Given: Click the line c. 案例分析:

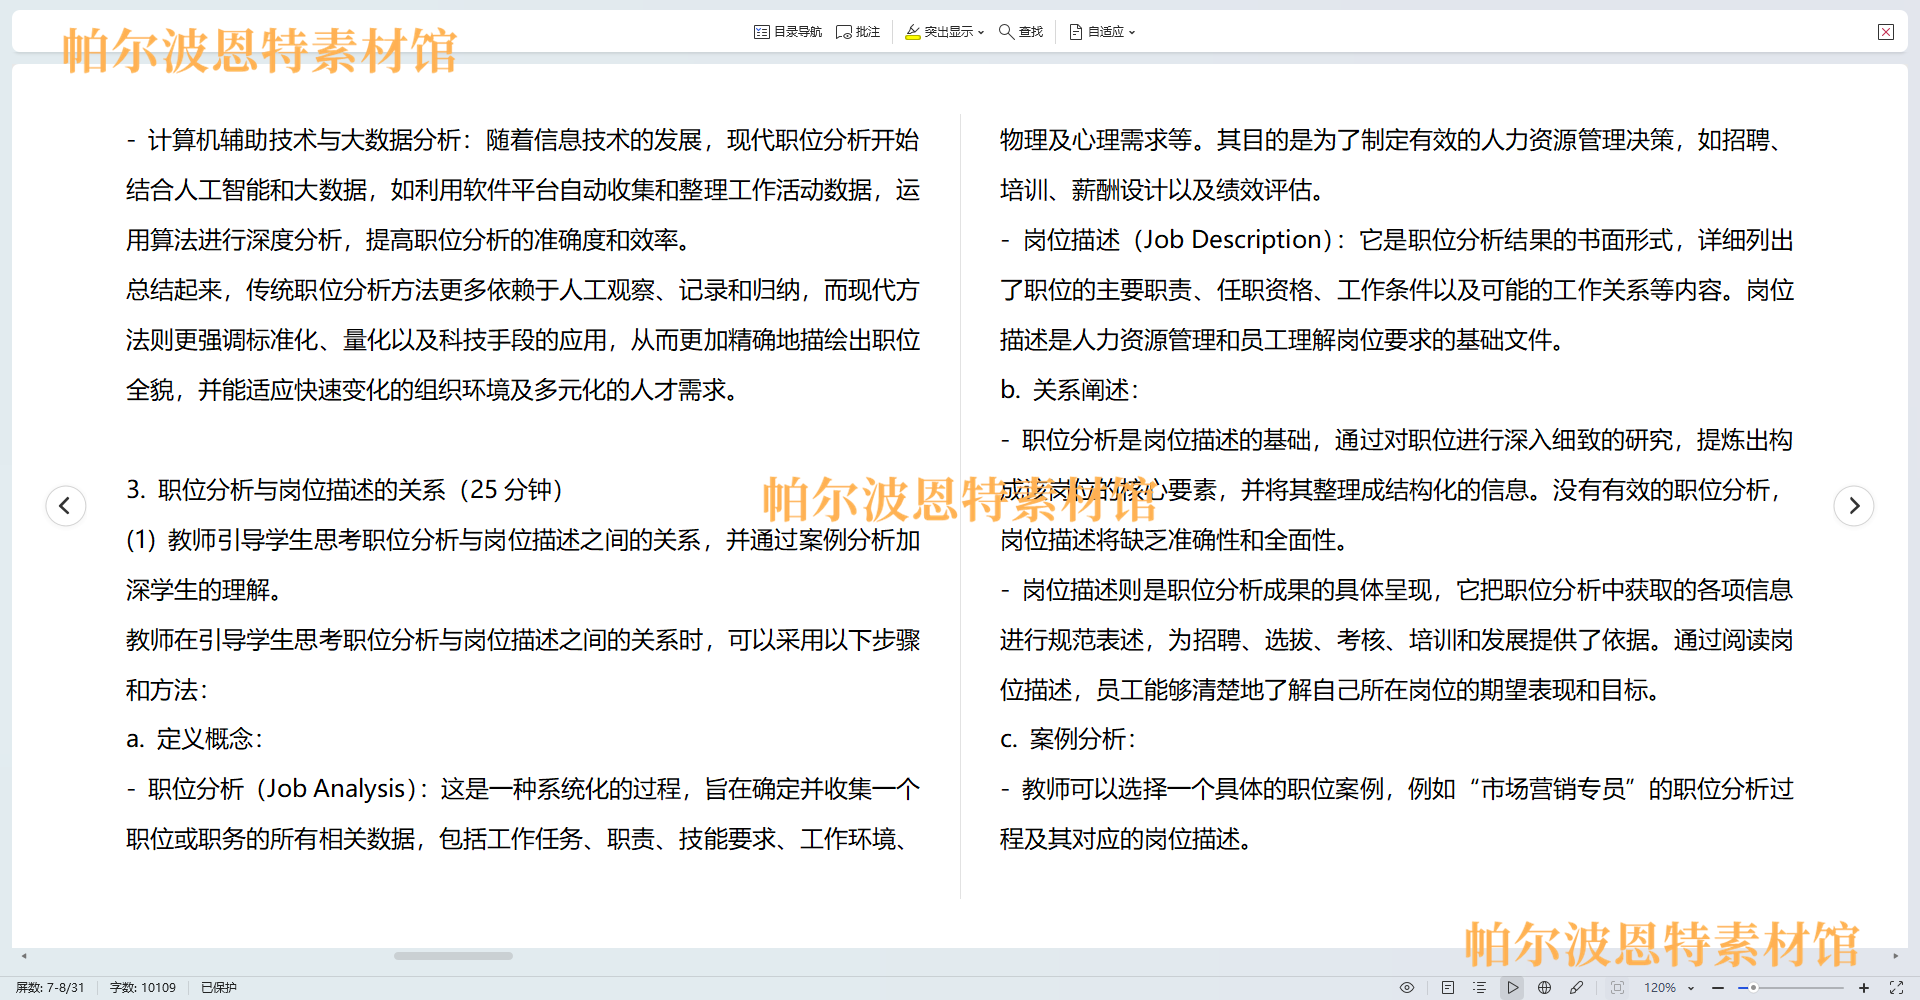Looking at the screenshot, I should click(x=1068, y=739).
